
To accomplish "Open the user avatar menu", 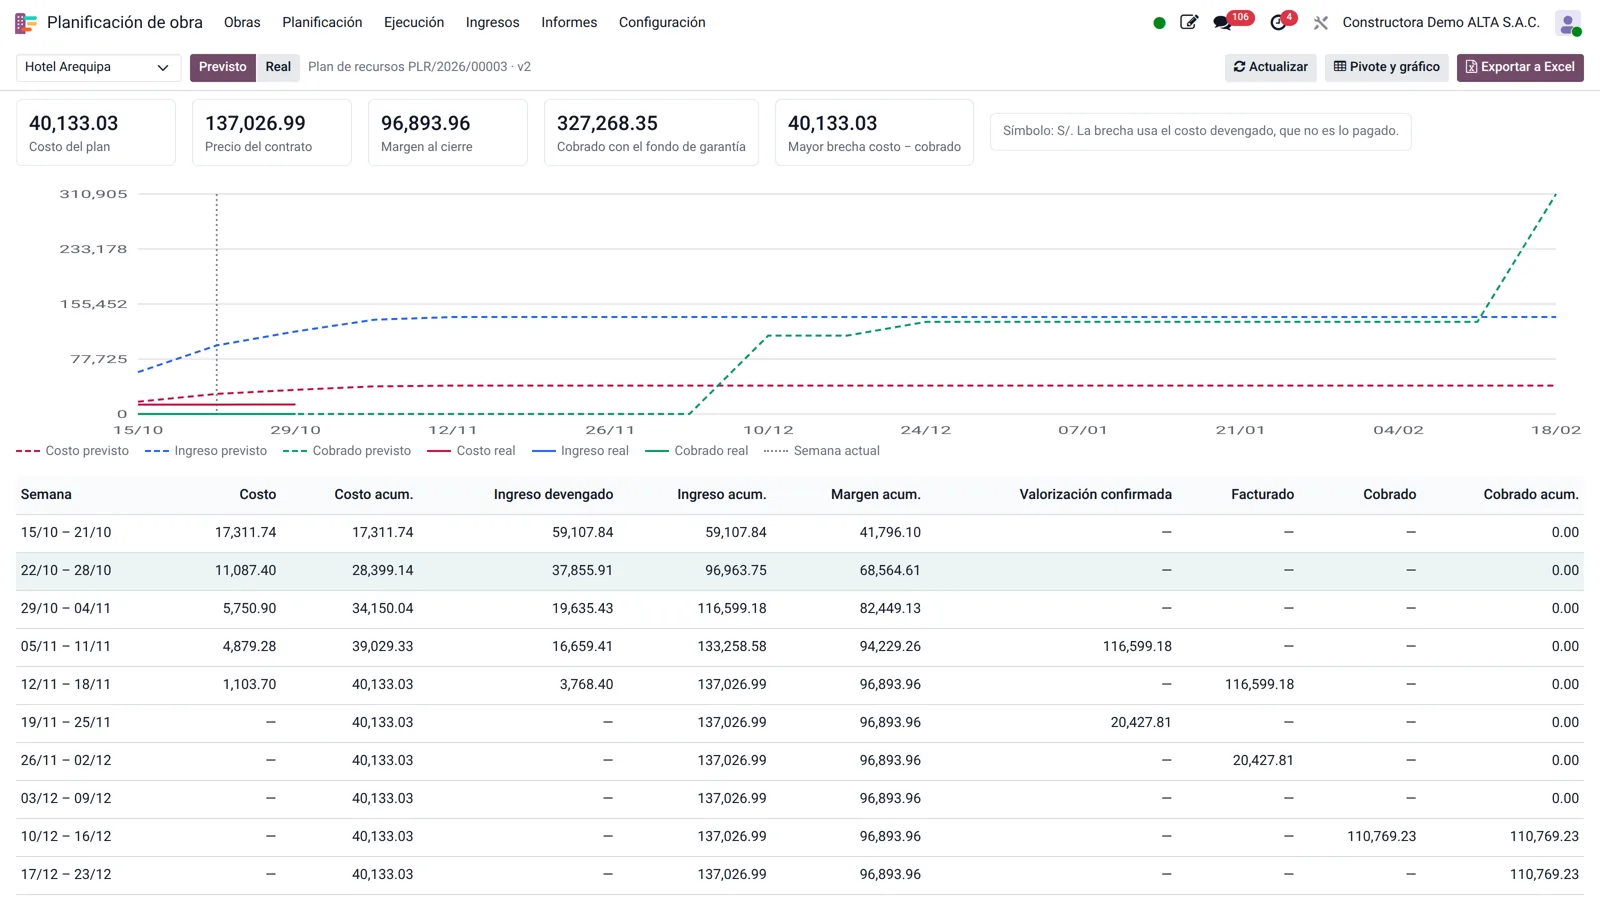I will (x=1568, y=23).
